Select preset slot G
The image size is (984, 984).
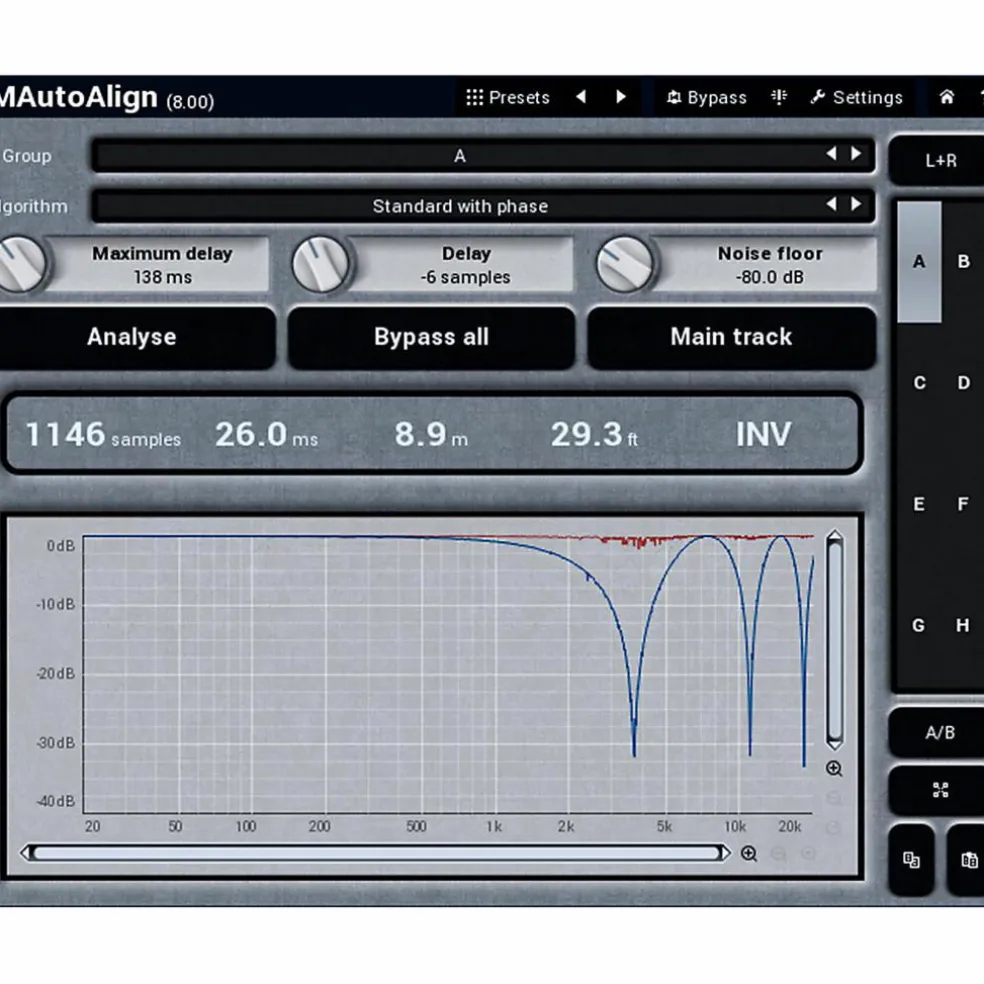(919, 625)
